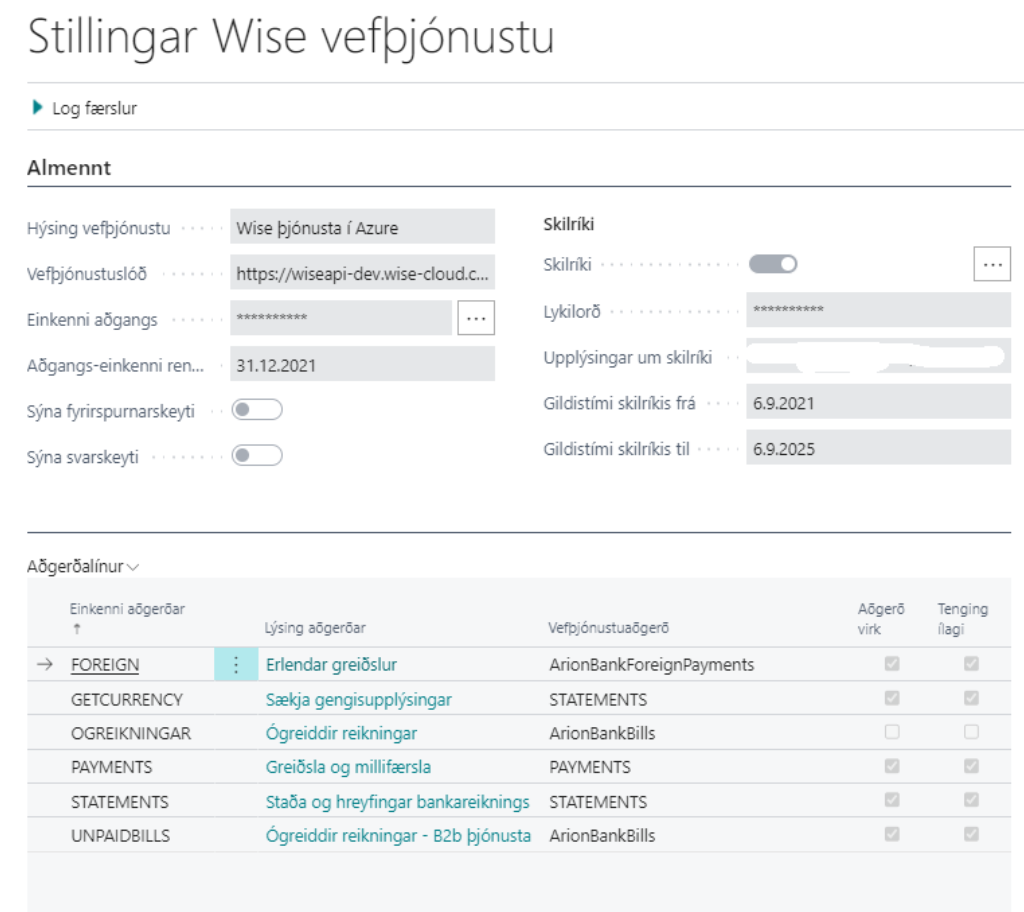Select the Hýsing vefþjónustu field

[362, 227]
